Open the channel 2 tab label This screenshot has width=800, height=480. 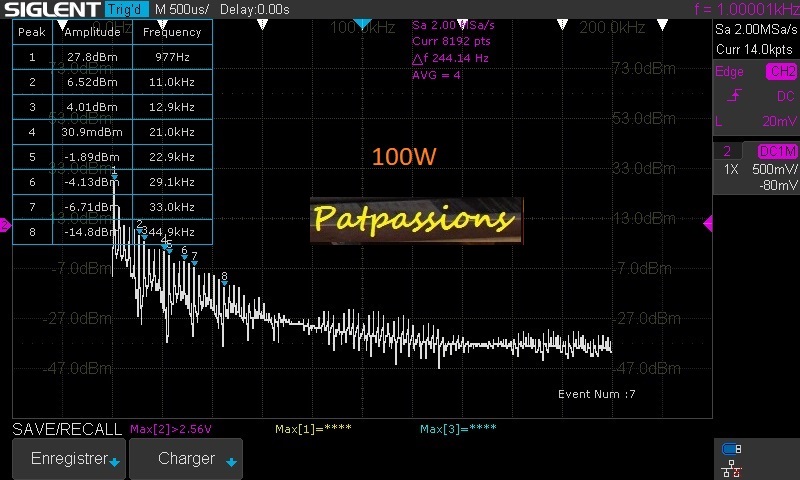[x=728, y=151]
